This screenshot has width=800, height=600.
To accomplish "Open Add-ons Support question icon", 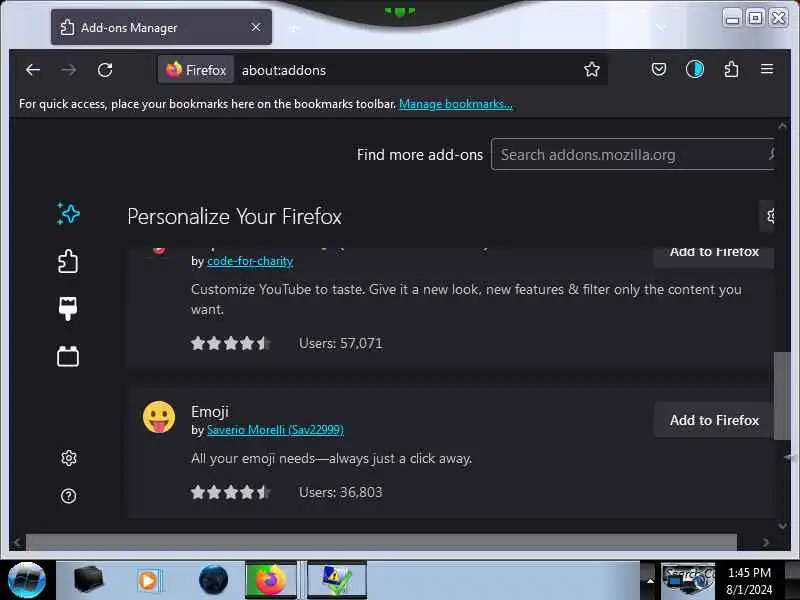I will pyautogui.click(x=68, y=496).
